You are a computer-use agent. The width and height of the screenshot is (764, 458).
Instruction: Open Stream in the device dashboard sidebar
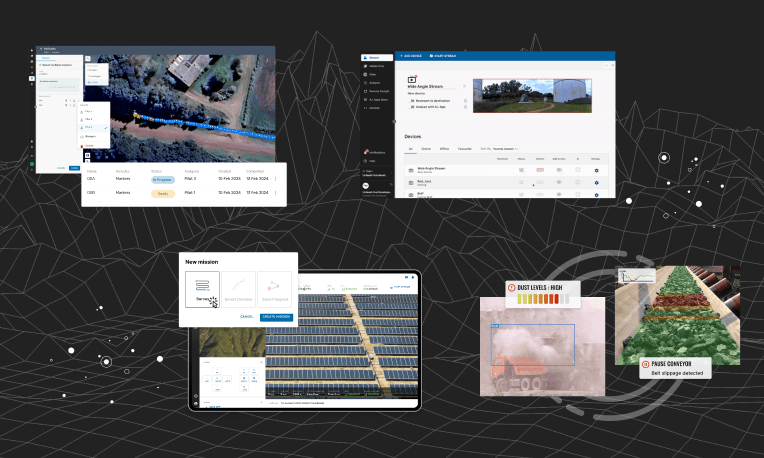tap(377, 57)
